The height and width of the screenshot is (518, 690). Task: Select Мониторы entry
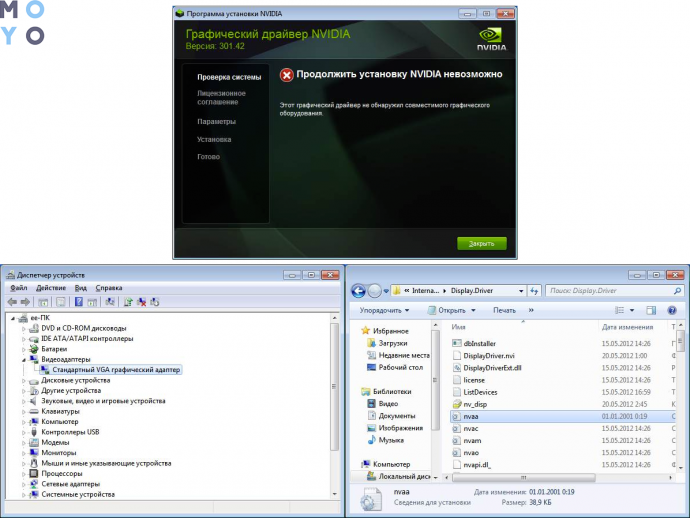[59, 453]
